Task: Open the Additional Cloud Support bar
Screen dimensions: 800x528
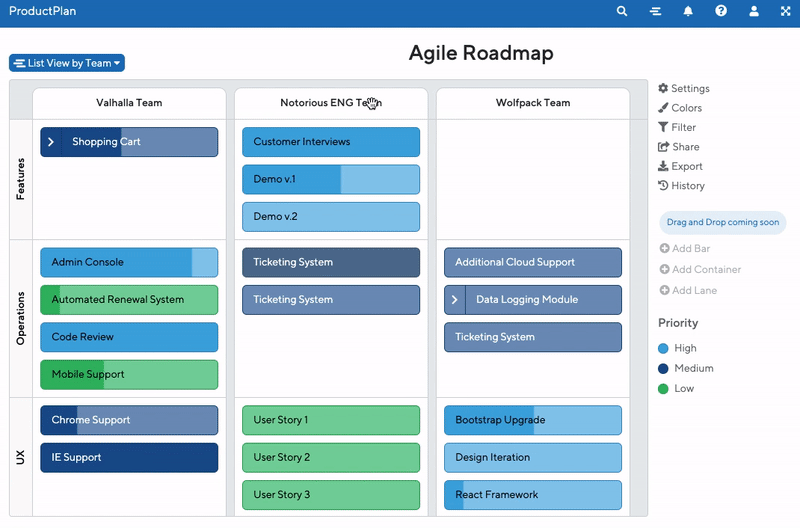Action: 533,262
